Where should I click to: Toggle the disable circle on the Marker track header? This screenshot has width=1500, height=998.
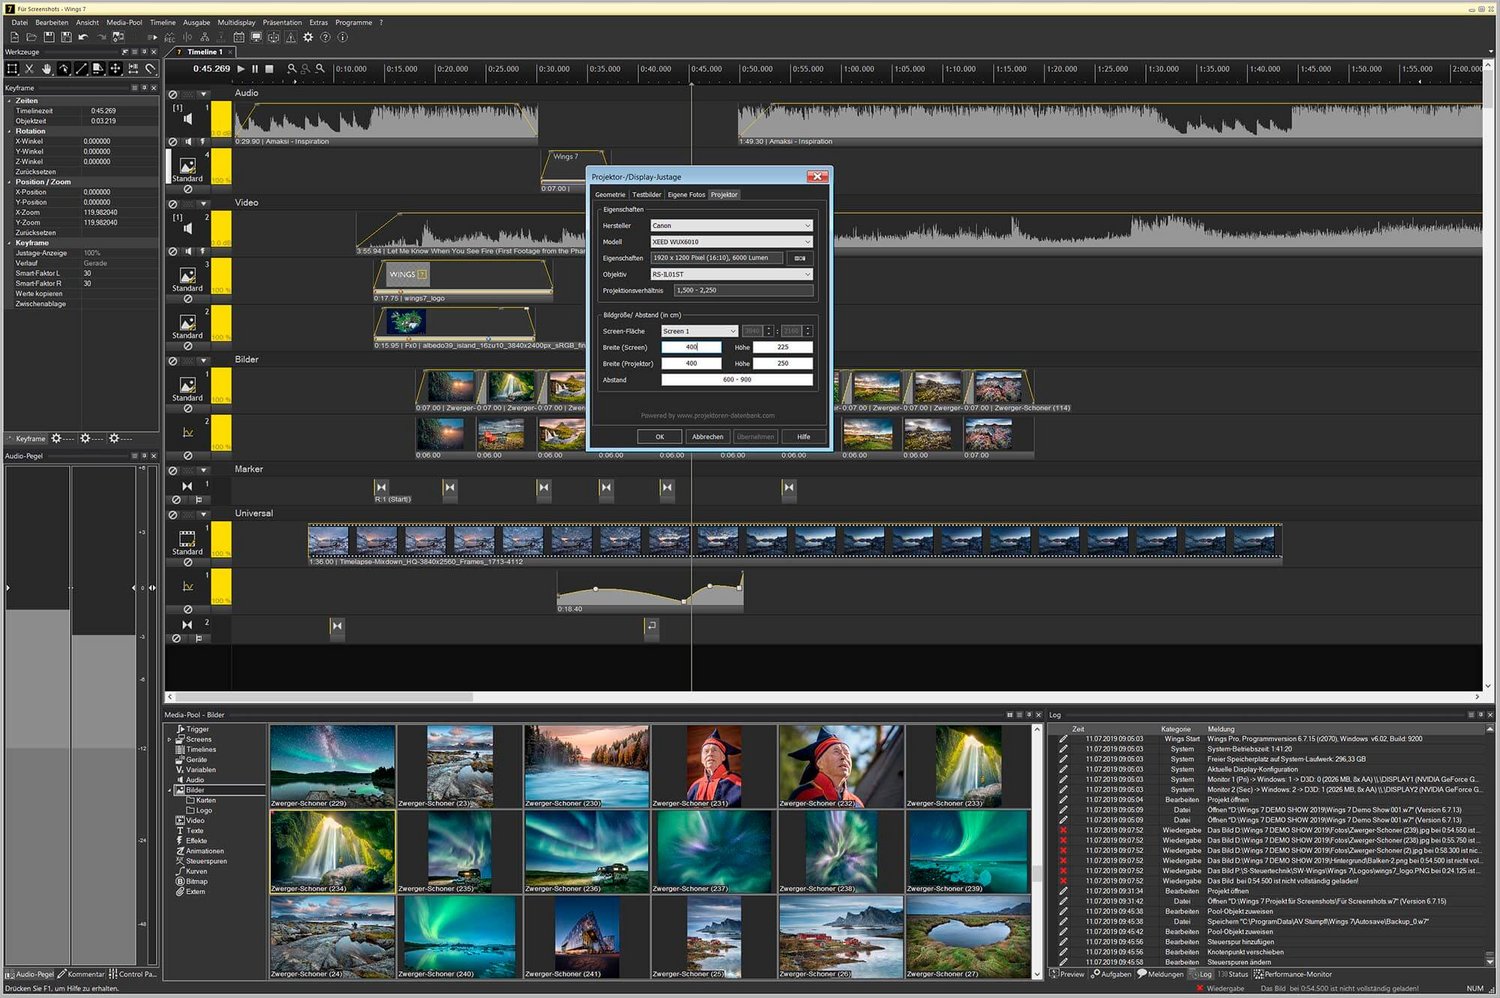point(173,470)
